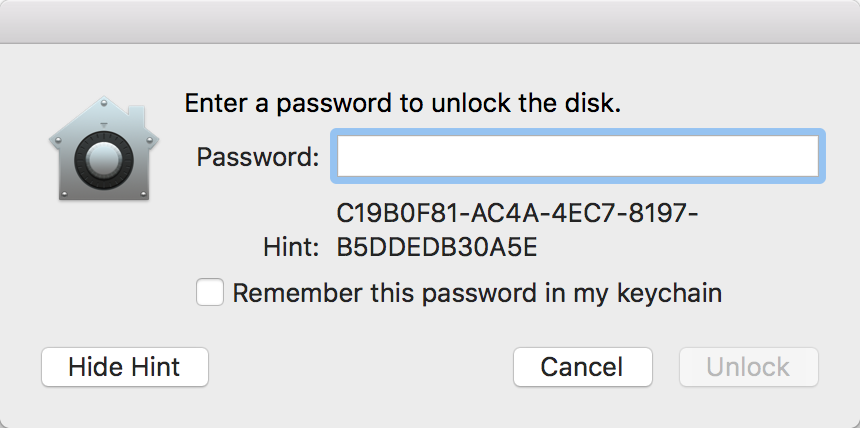Click the FileVault house safe icon
860x428 pixels.
98,150
